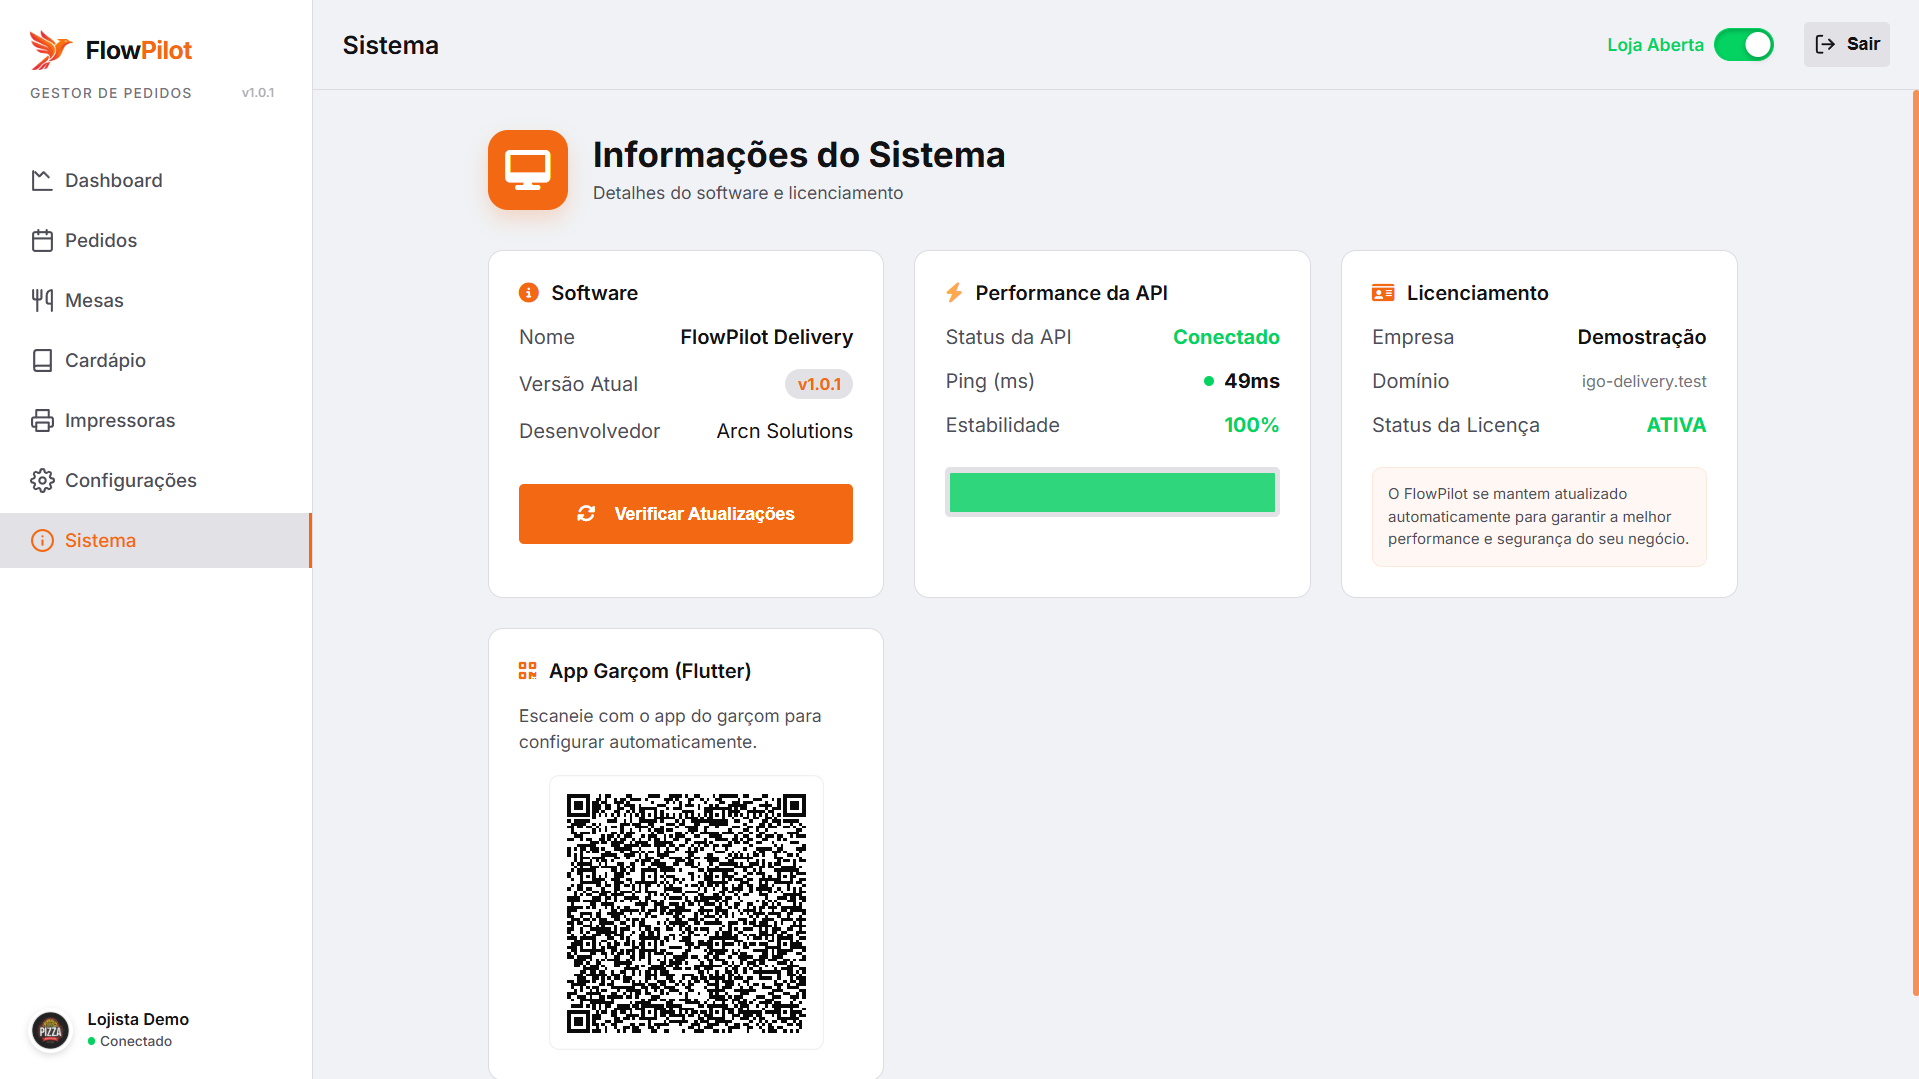The width and height of the screenshot is (1919, 1079).
Task: Click the Pedidos calendar icon
Action: (x=42, y=240)
